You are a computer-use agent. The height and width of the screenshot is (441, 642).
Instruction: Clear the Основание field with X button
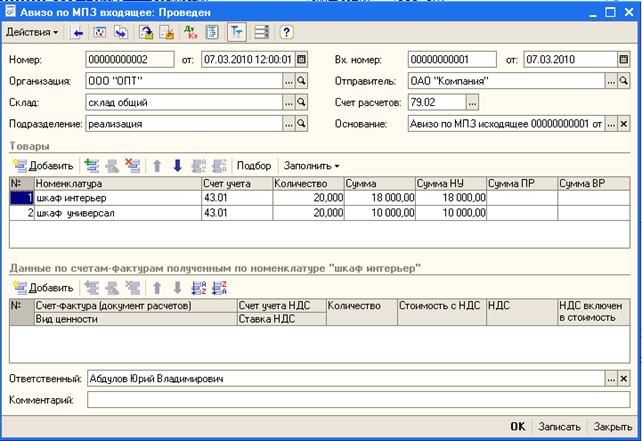point(624,125)
